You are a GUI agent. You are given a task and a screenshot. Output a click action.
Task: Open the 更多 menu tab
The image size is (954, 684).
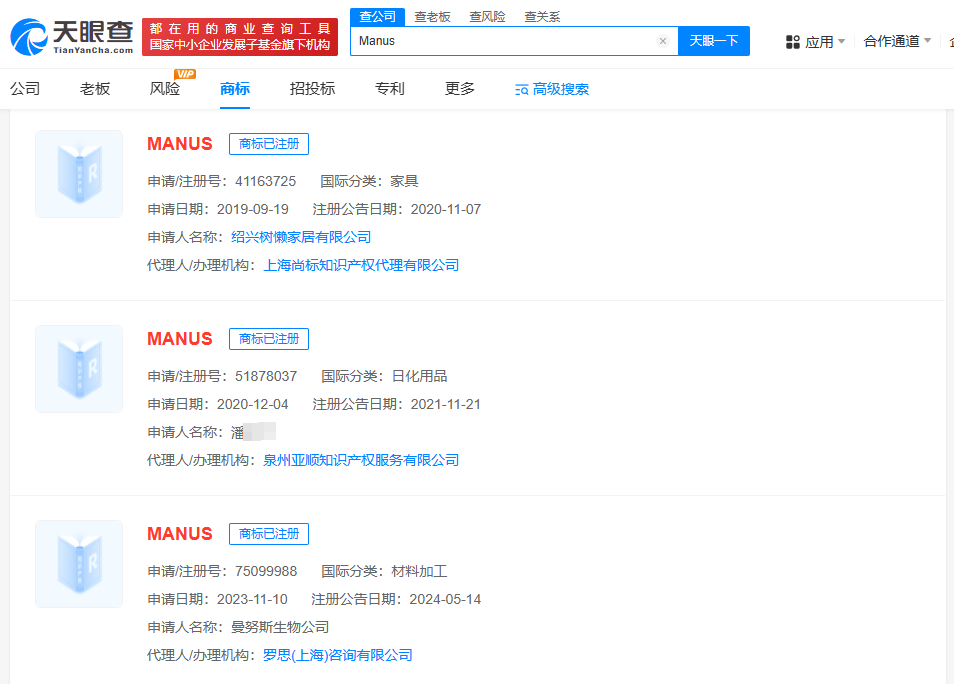point(459,89)
